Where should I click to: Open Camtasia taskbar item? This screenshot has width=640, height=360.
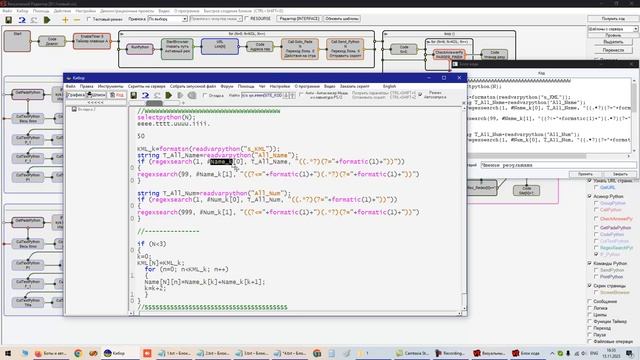[x=413, y=353]
